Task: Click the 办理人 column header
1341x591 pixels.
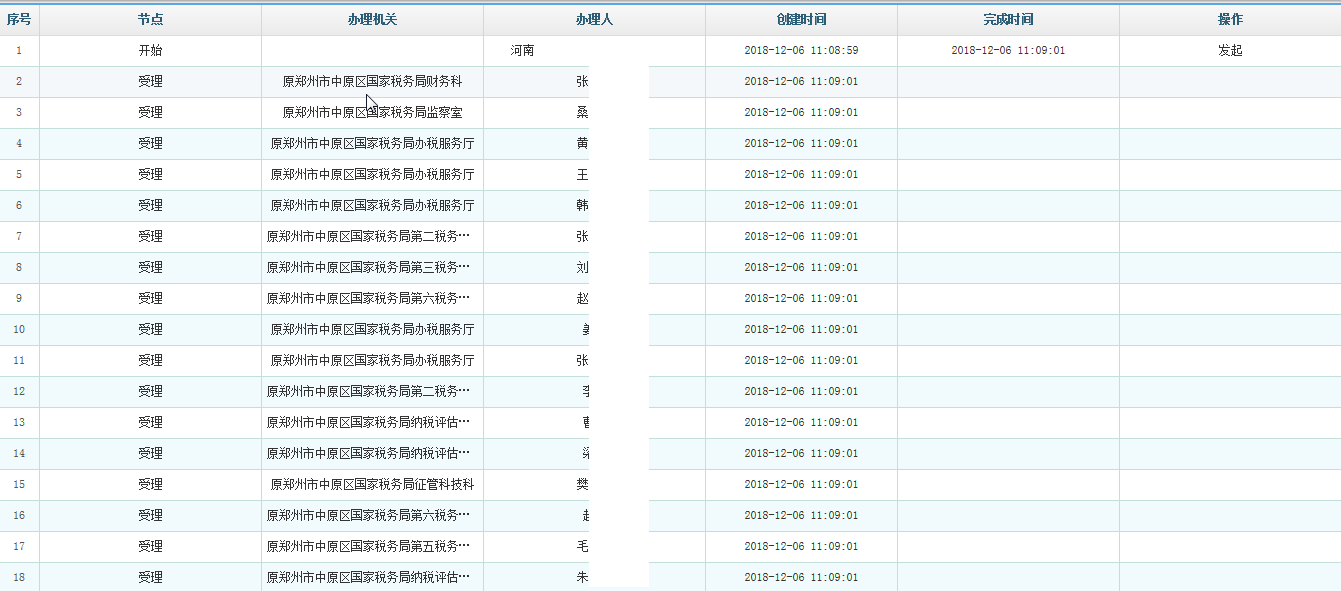Action: coord(594,19)
